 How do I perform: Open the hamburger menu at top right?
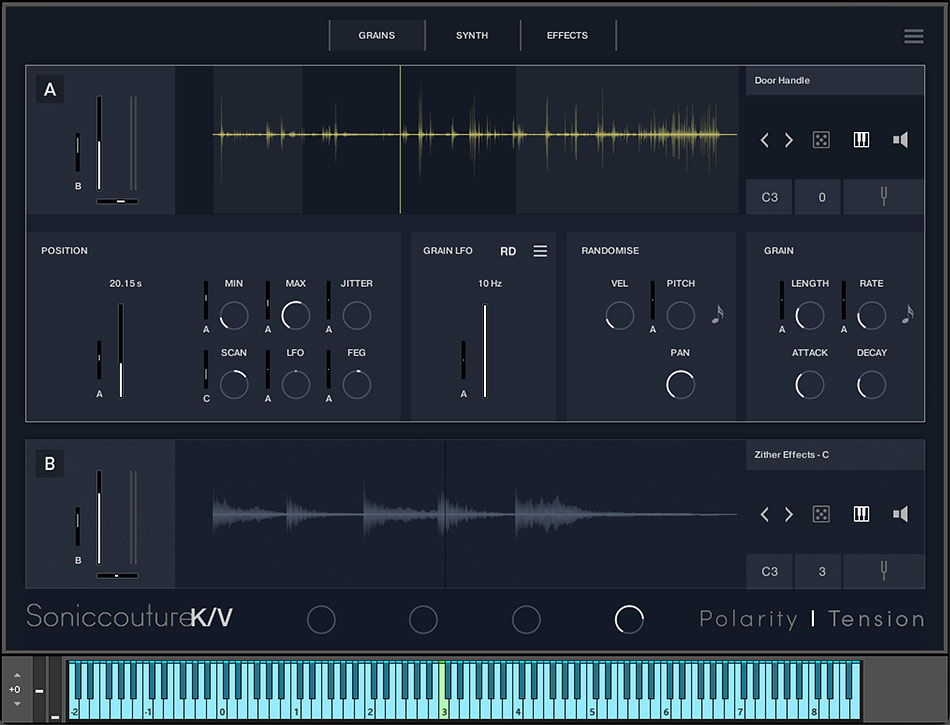click(913, 36)
